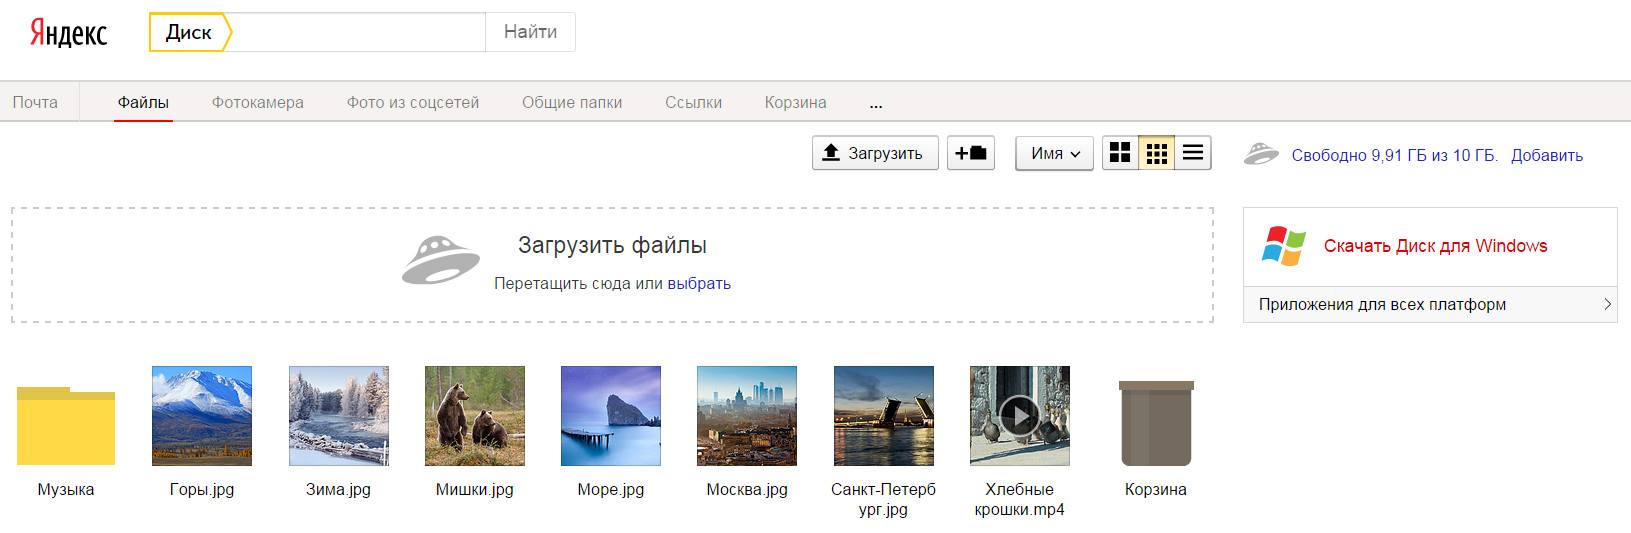This screenshot has height=533, width=1631.
Task: Click the Музыка folder name
Action: [x=66, y=489]
